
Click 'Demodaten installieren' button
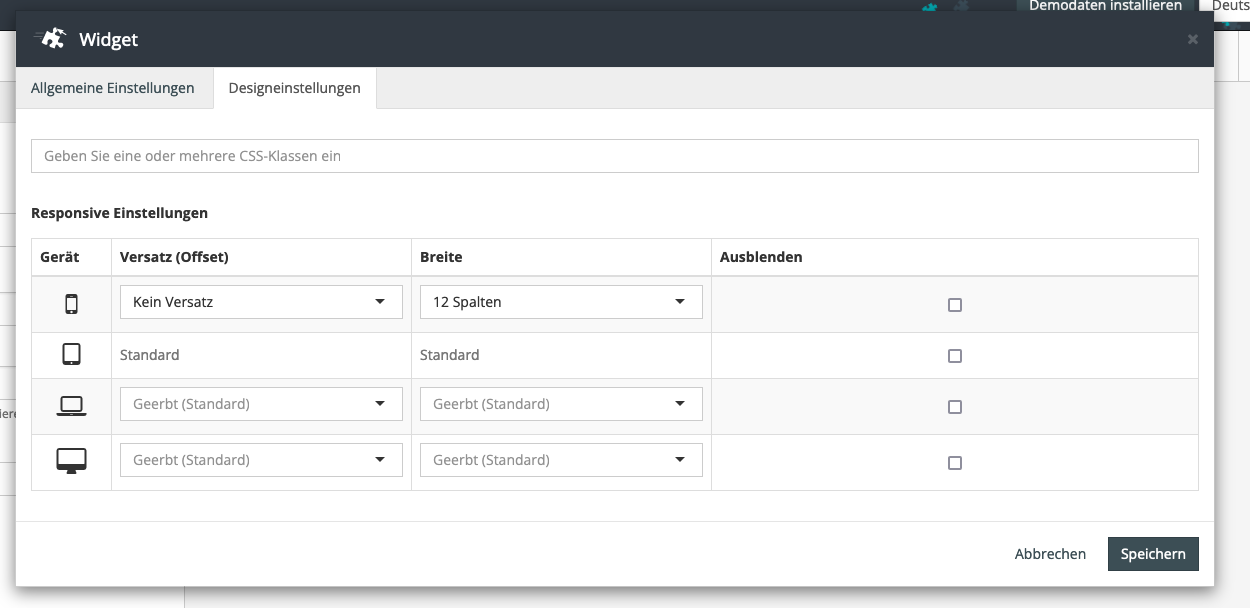click(x=1105, y=6)
